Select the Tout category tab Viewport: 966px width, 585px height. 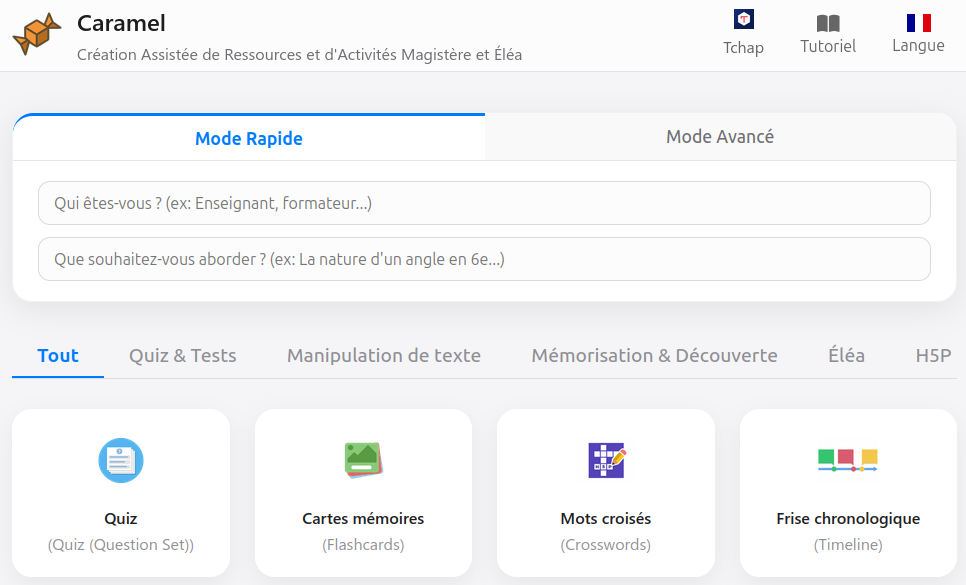(58, 355)
